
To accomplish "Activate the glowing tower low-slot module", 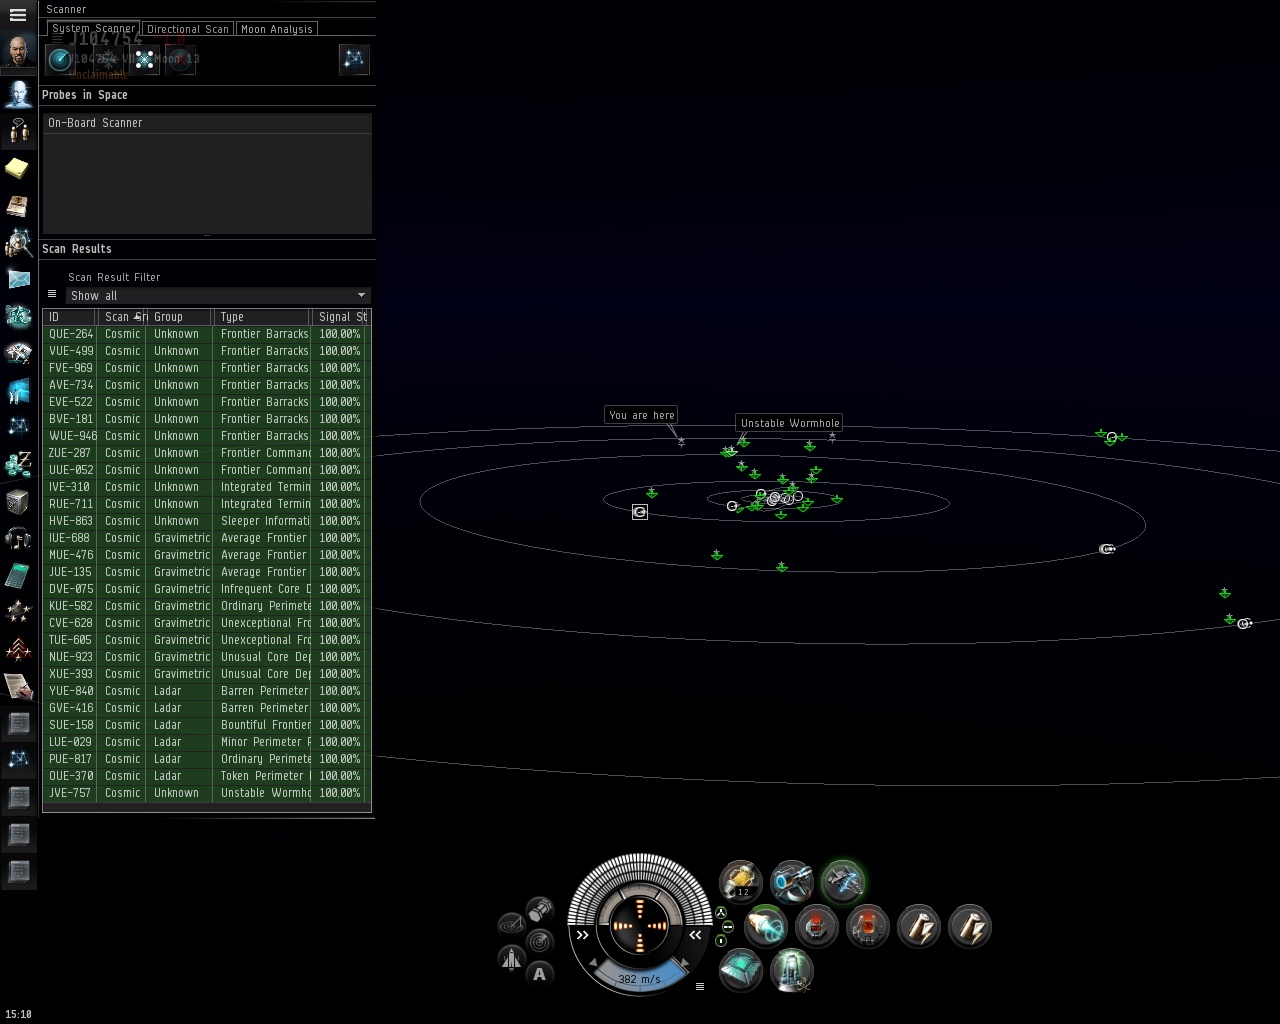I will click(x=792, y=970).
